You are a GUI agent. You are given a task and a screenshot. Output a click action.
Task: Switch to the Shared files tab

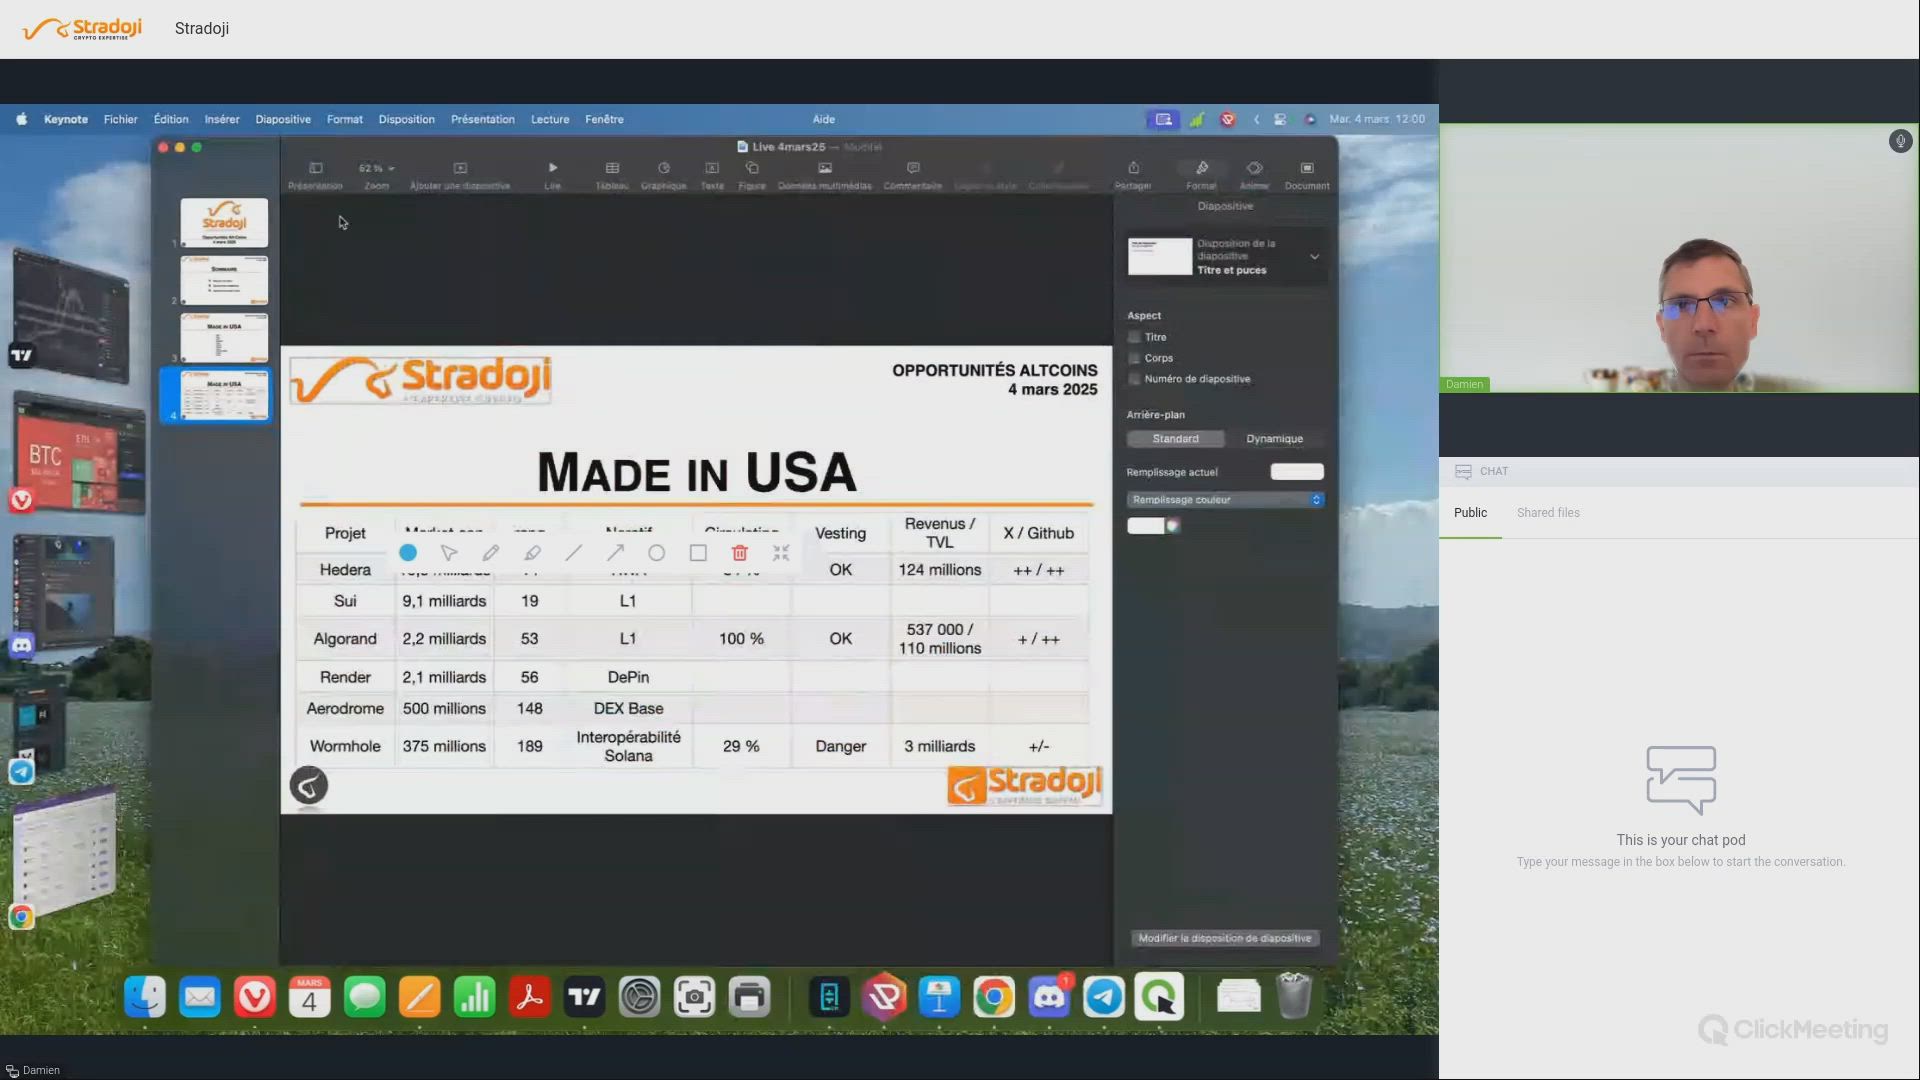(1548, 513)
